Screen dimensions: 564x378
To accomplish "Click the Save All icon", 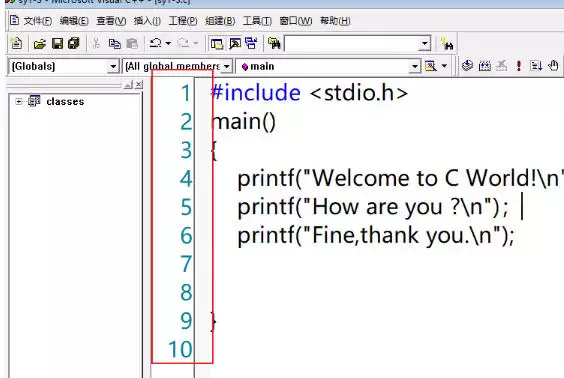I will click(74, 44).
